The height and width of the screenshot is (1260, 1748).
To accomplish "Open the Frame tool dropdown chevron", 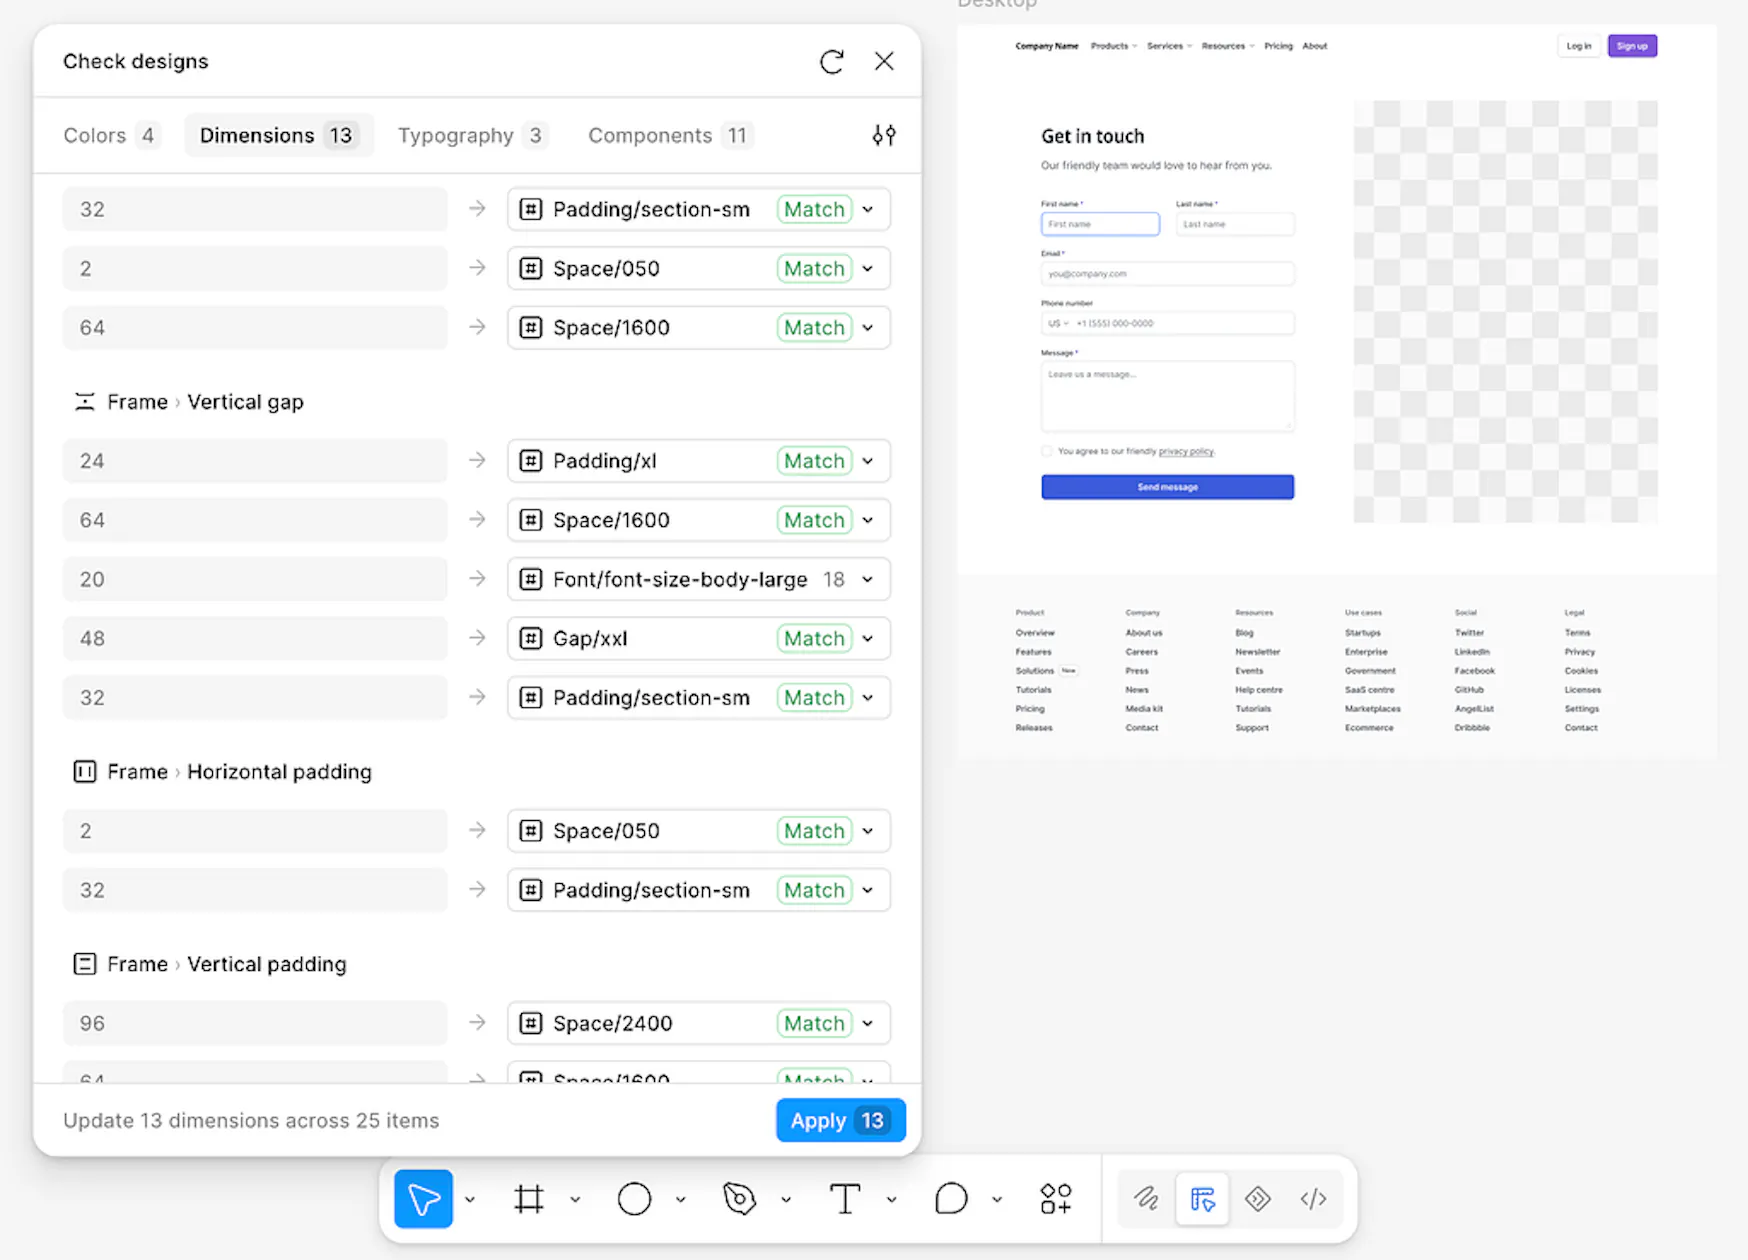I will point(575,1199).
